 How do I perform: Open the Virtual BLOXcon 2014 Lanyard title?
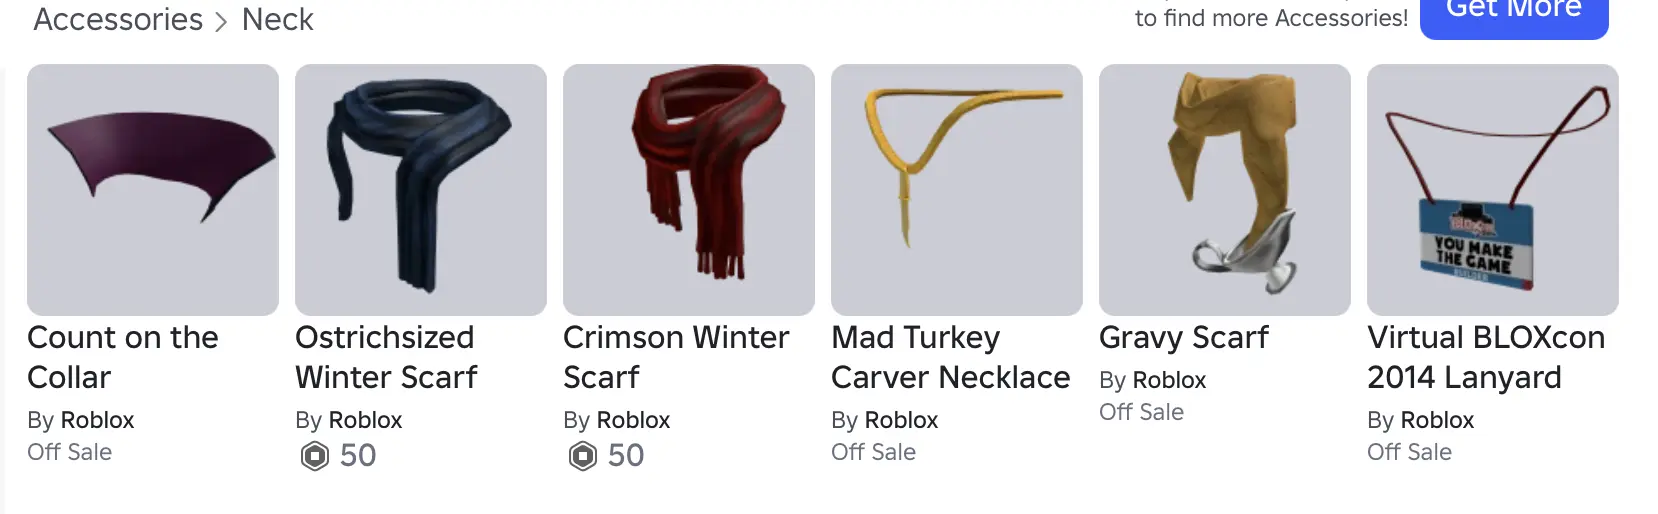pos(1486,357)
